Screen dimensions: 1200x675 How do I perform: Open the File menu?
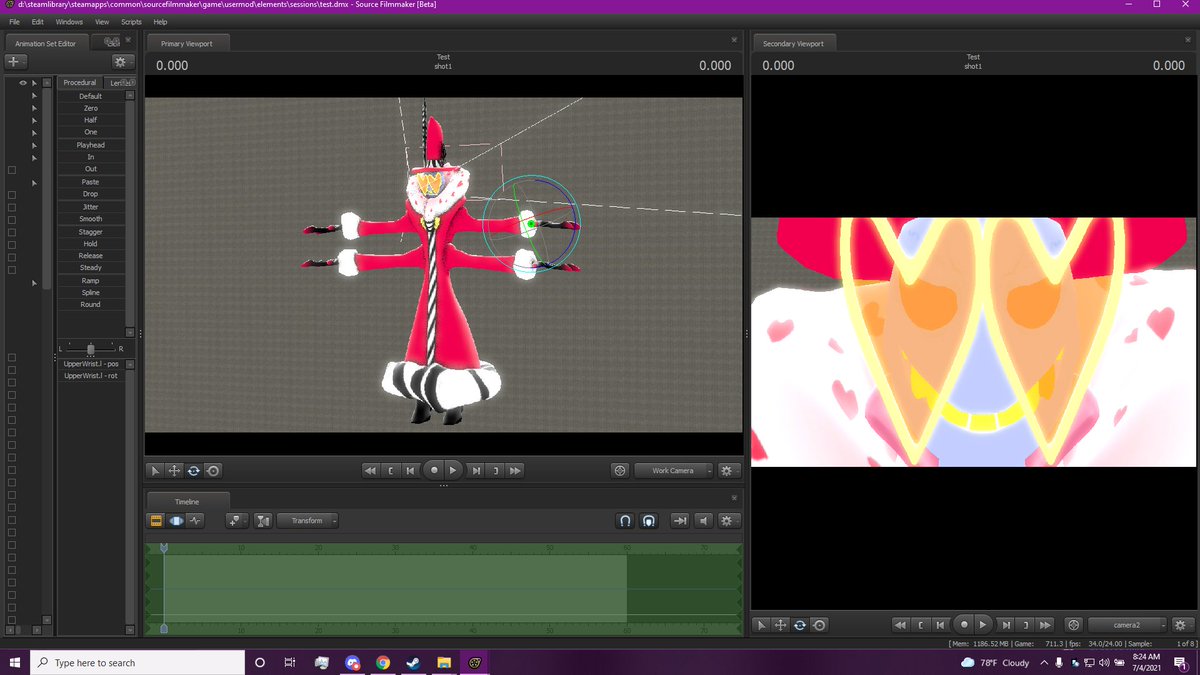[14, 21]
